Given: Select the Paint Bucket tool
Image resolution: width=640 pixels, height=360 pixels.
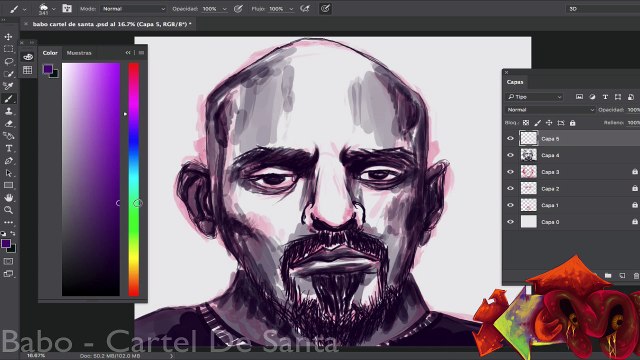Looking at the screenshot, I should click(8, 136).
